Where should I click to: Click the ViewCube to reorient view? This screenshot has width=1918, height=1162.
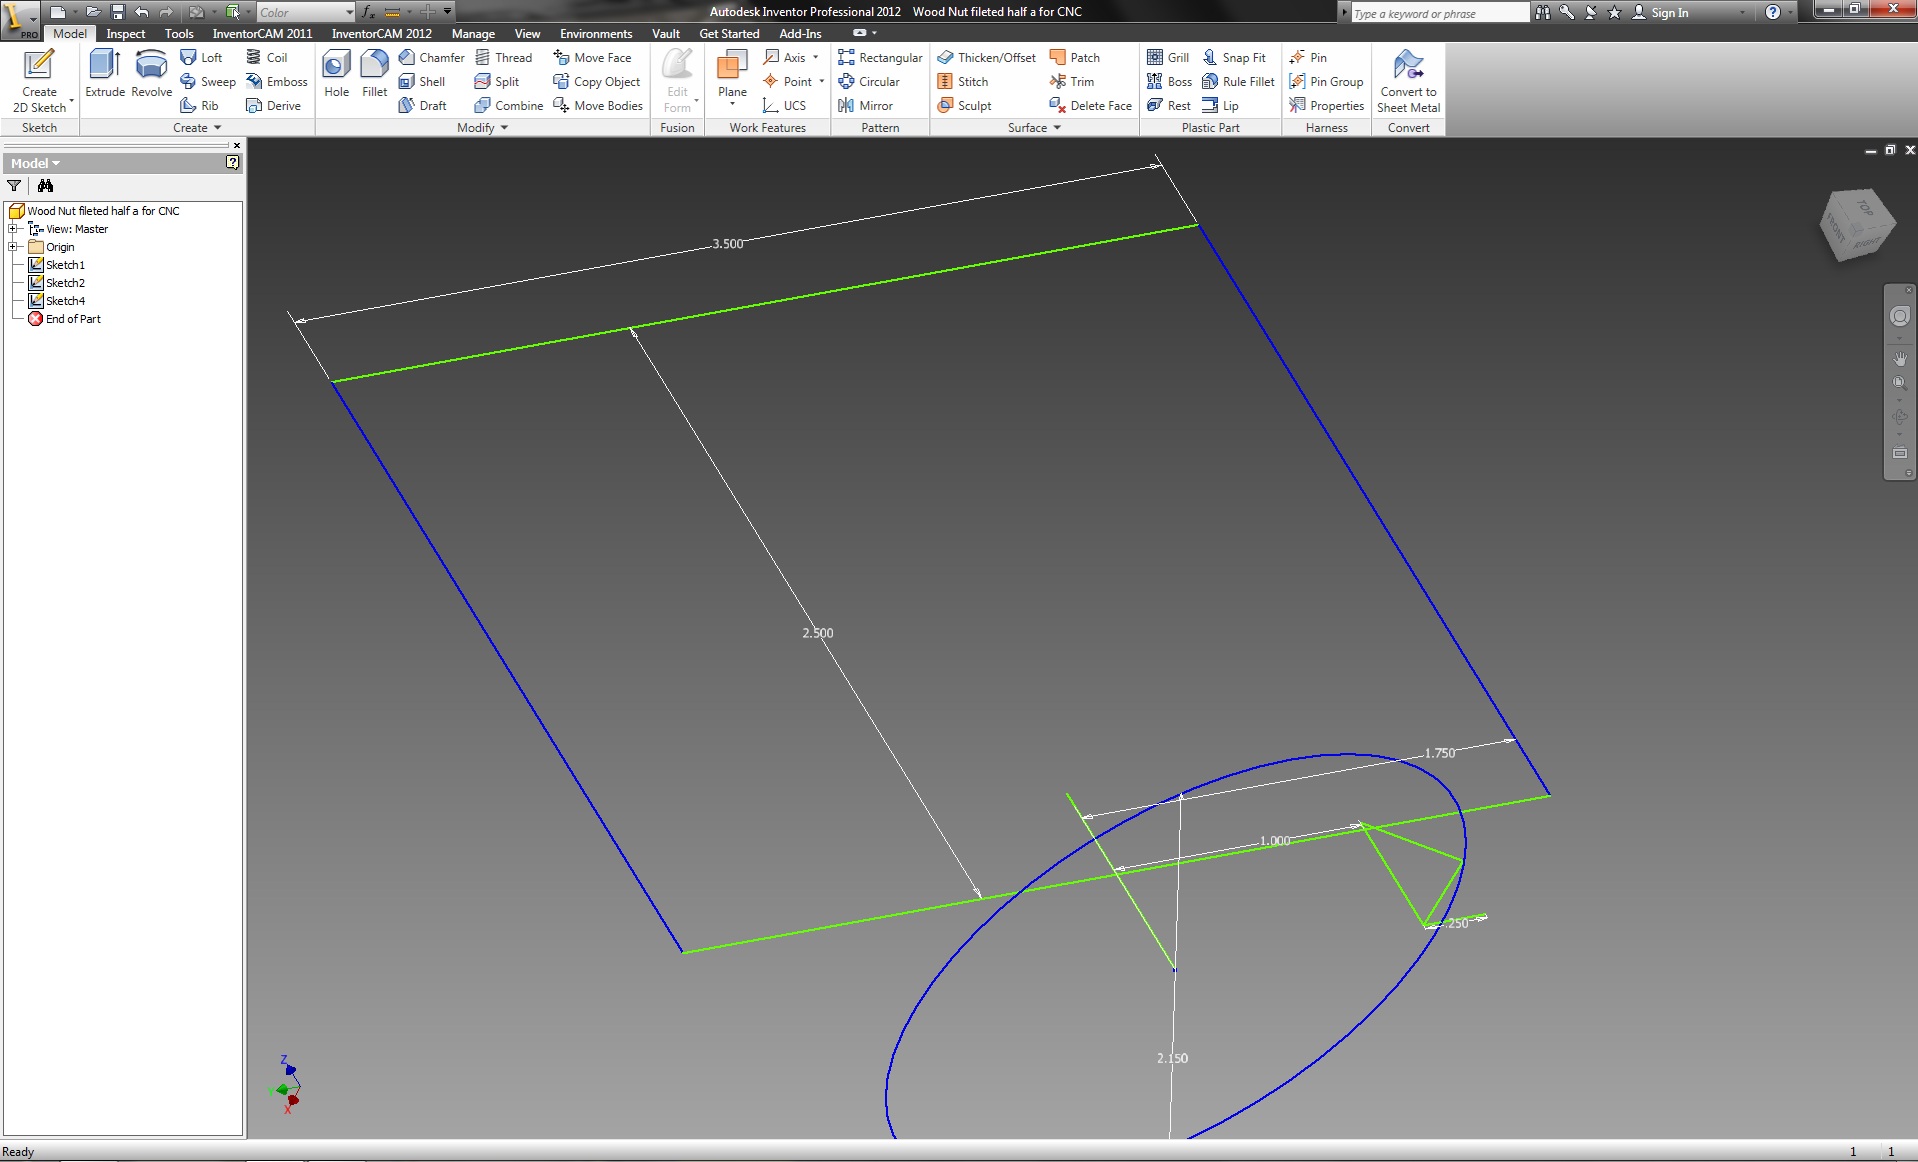[x=1857, y=225]
